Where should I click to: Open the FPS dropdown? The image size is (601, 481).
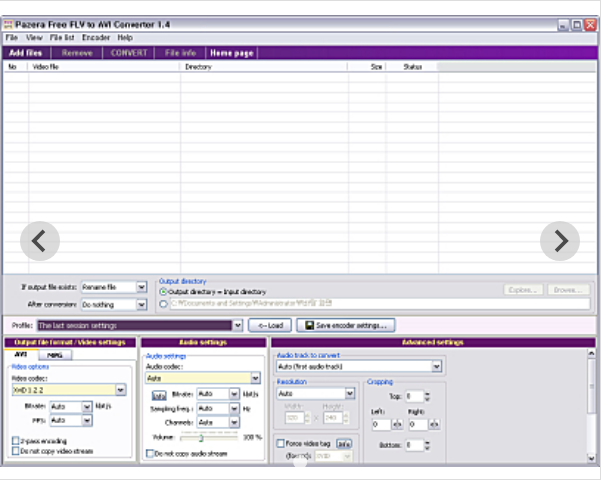pyautogui.click(x=87, y=420)
